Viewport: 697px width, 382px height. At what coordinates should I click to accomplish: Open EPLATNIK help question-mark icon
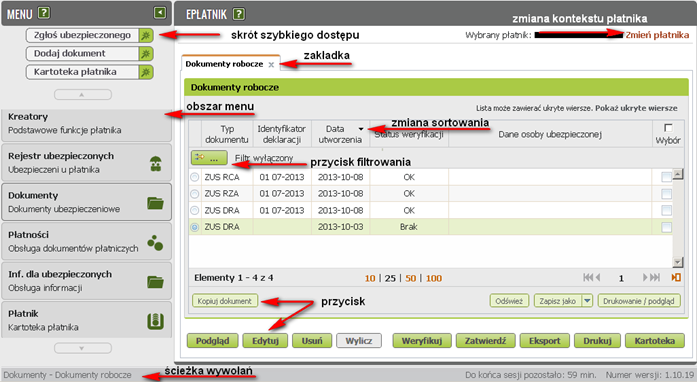pos(239,14)
